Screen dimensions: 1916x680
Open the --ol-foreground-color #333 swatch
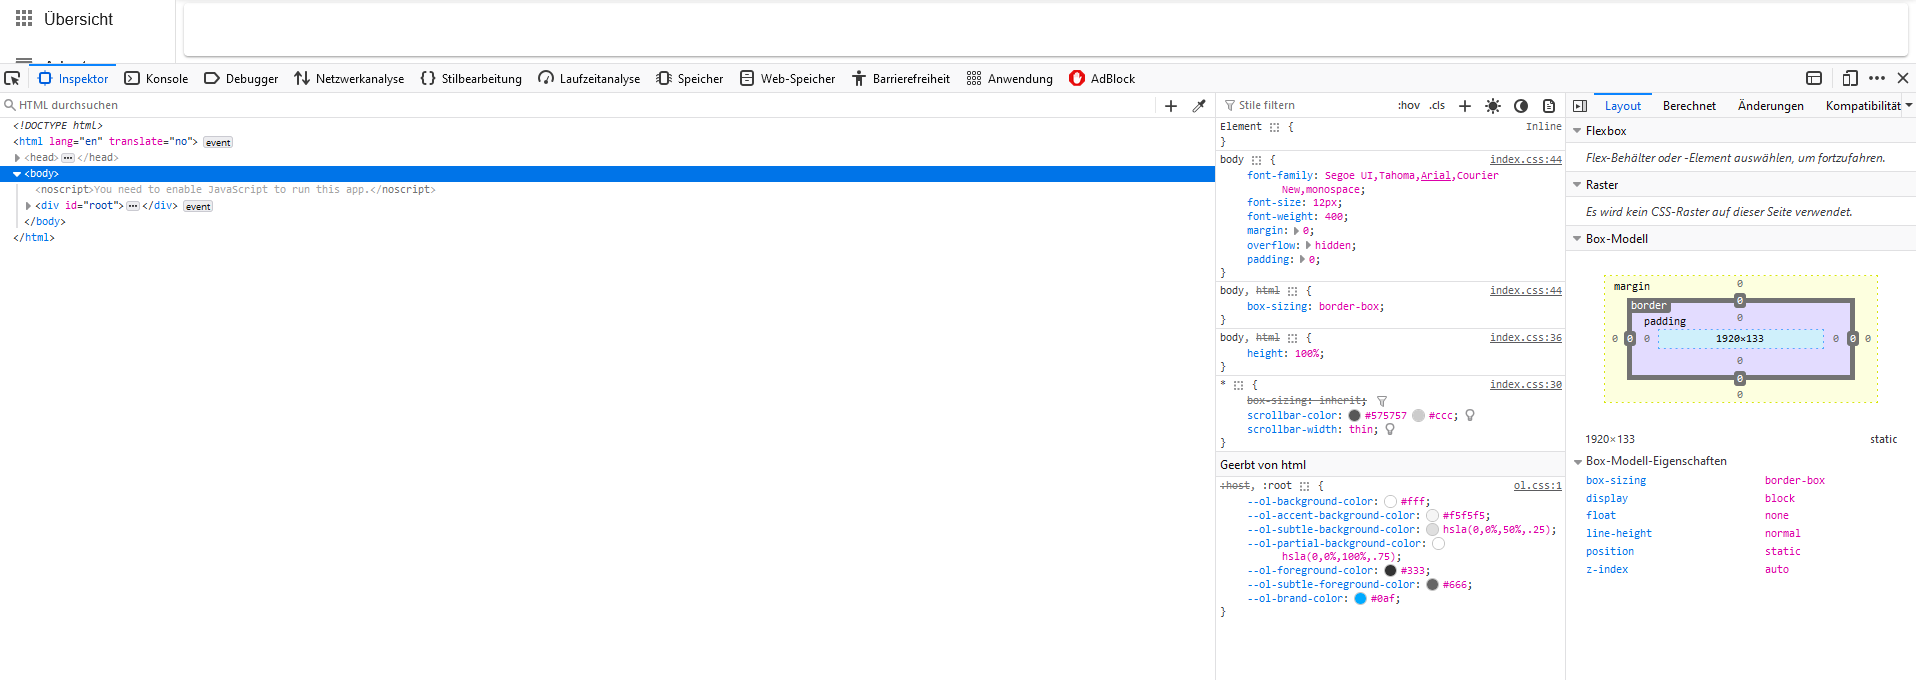click(x=1390, y=570)
